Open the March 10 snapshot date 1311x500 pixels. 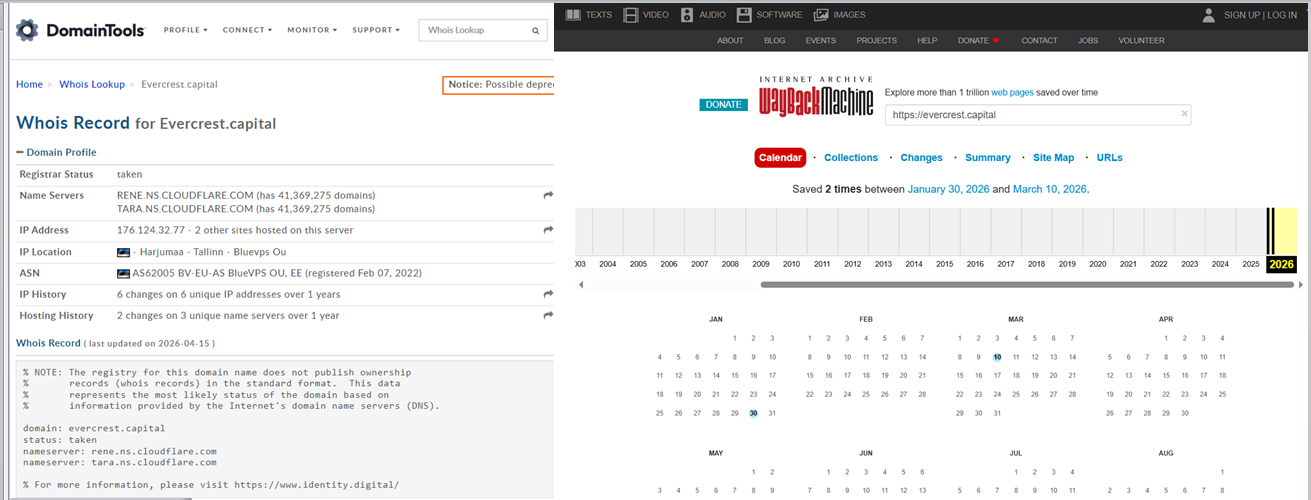point(997,357)
